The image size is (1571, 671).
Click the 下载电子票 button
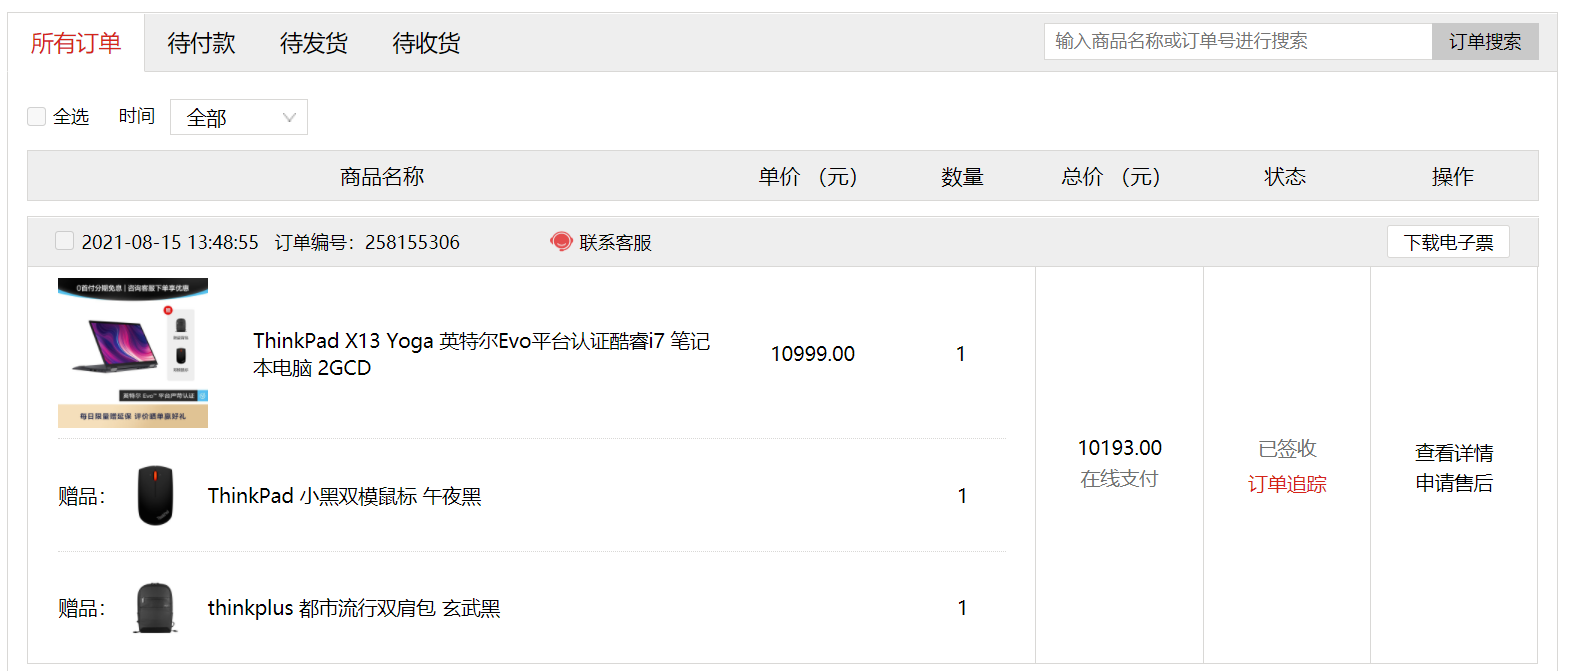[x=1448, y=242]
